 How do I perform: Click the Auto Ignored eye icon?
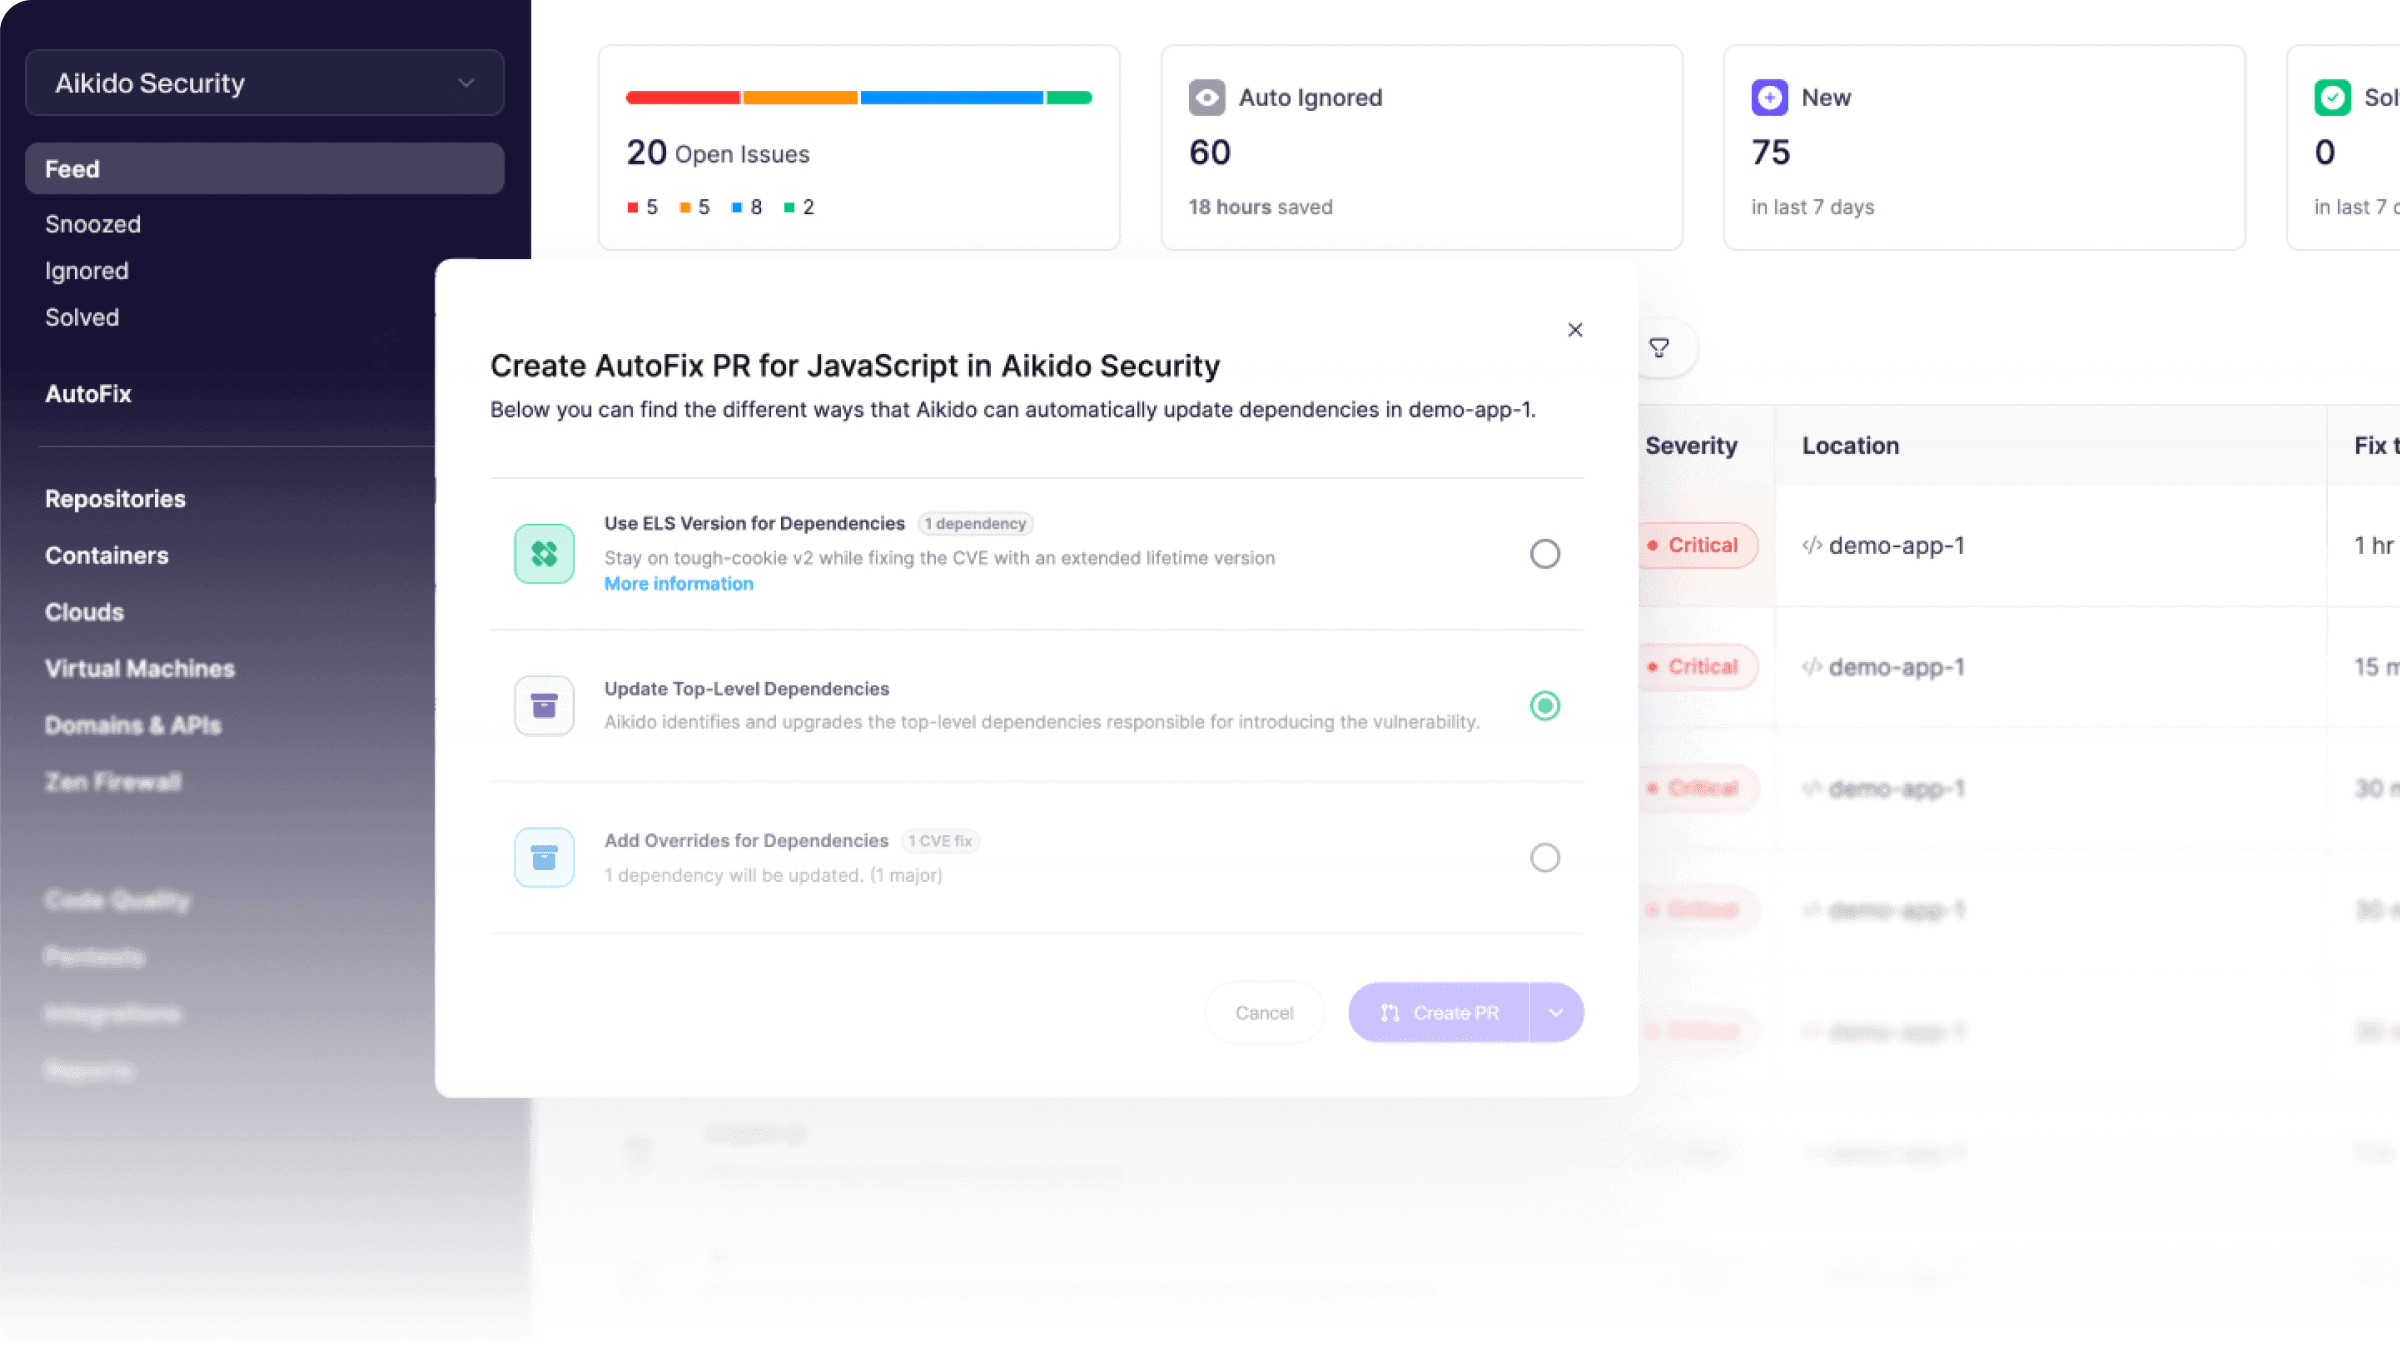[x=1207, y=98]
